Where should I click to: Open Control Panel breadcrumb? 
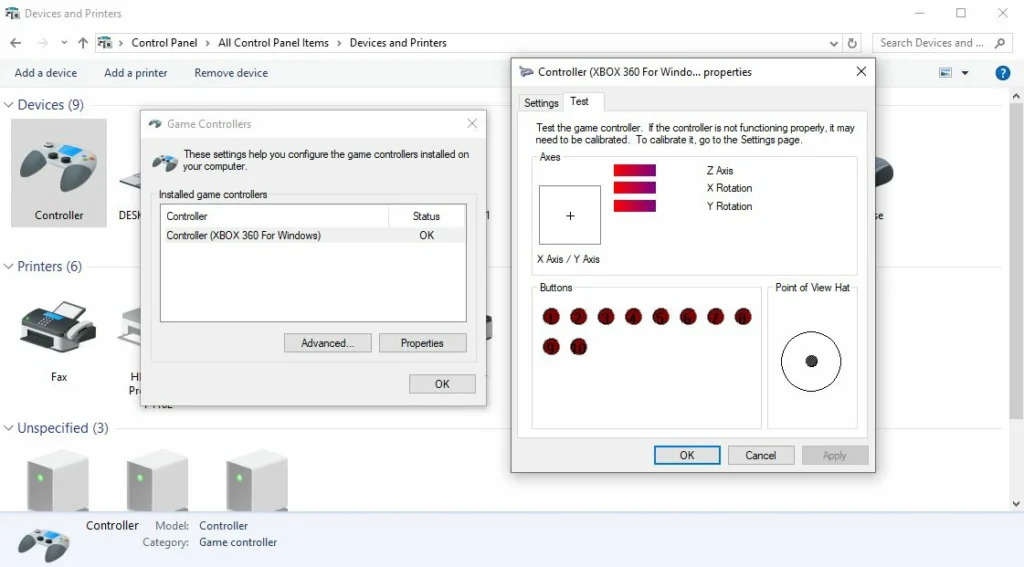tap(164, 43)
